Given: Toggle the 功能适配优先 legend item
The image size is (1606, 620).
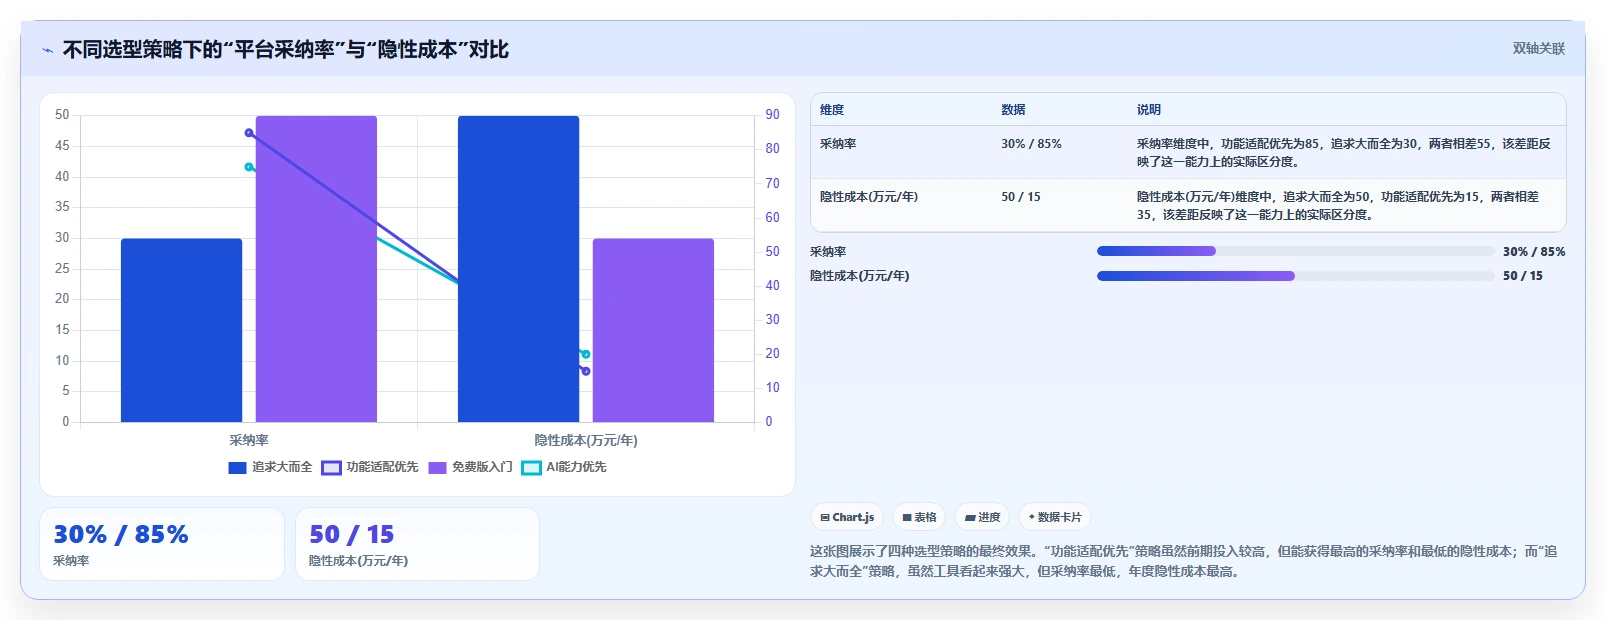Looking at the screenshot, I should coord(370,467).
